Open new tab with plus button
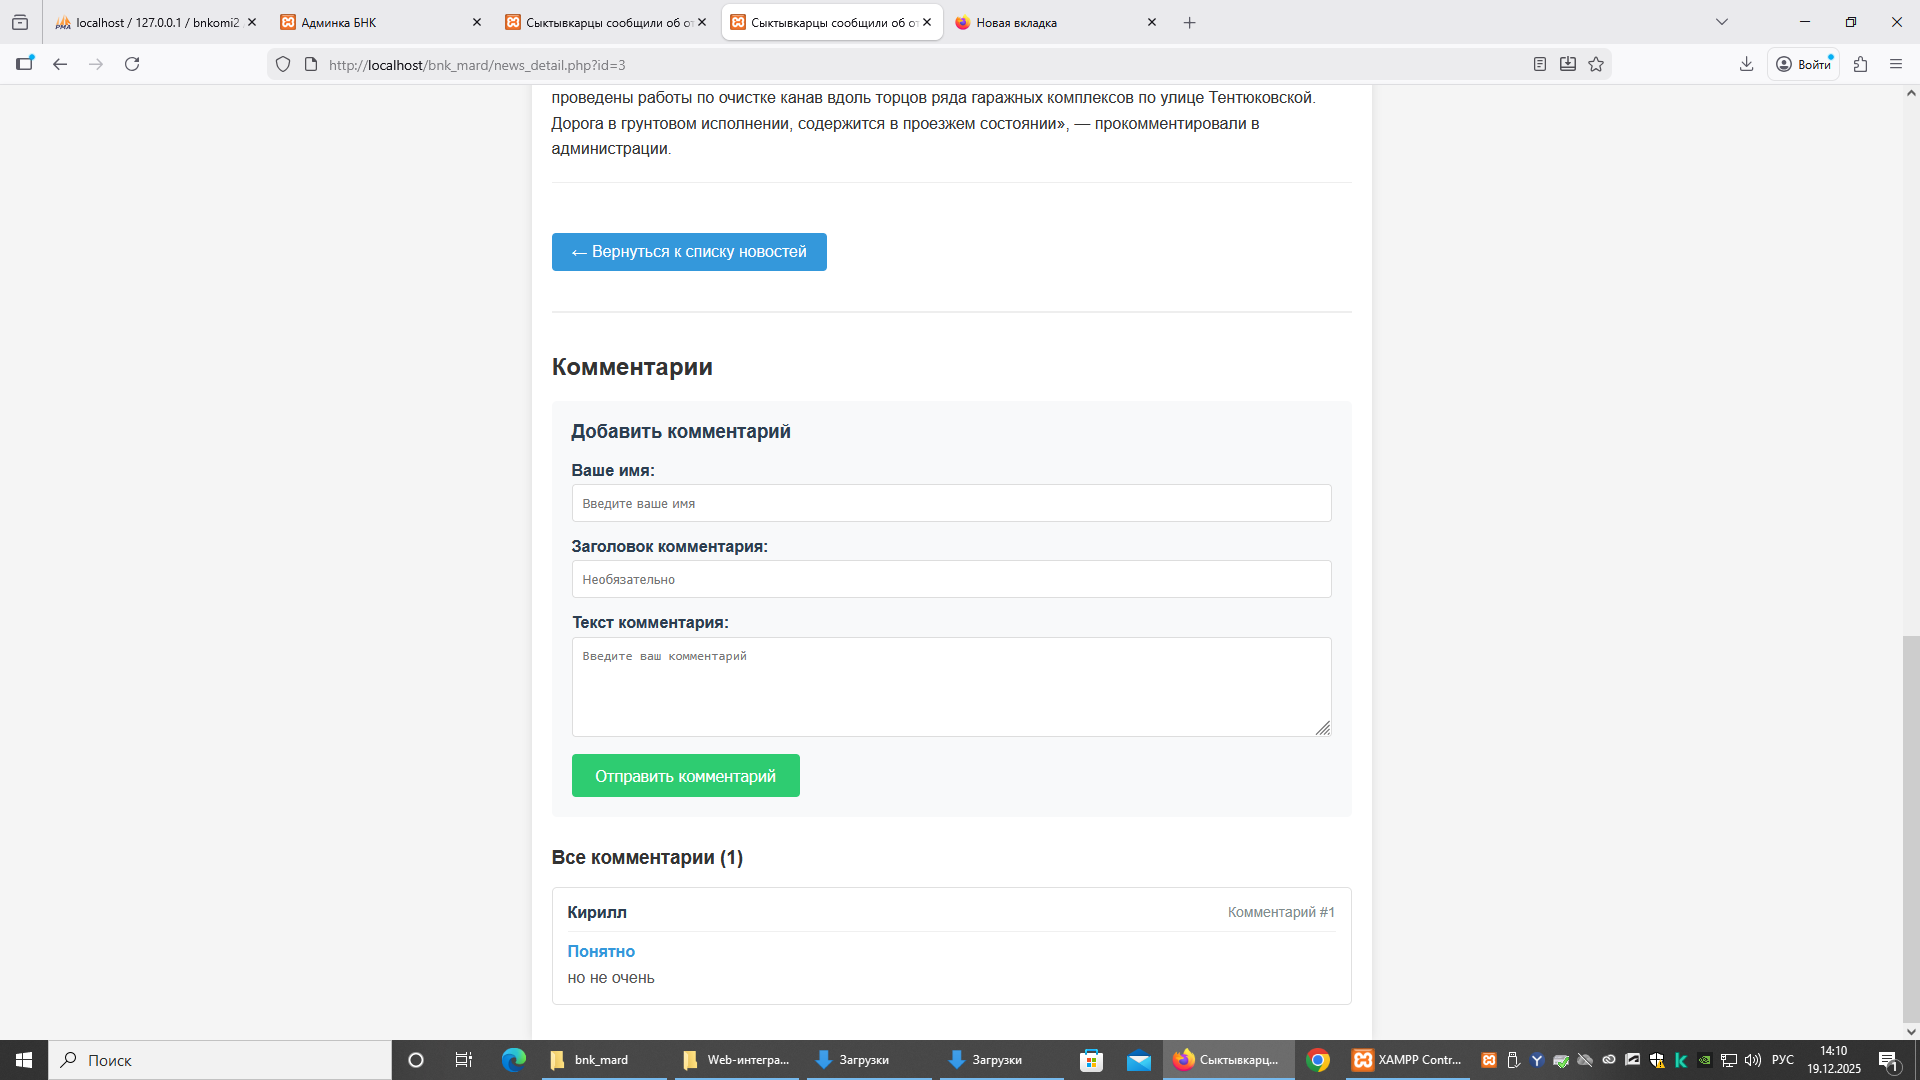This screenshot has width=1920, height=1080. pyautogui.click(x=1189, y=22)
